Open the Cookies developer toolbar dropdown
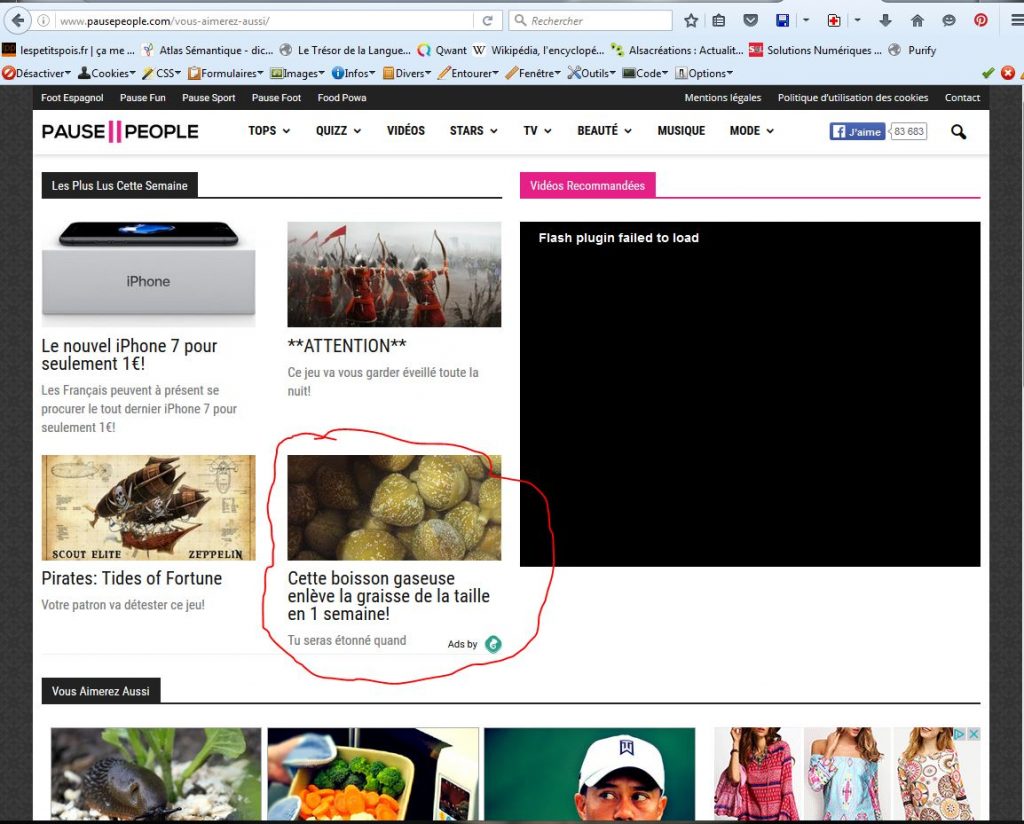The width and height of the screenshot is (1024, 824). pyautogui.click(x=109, y=73)
